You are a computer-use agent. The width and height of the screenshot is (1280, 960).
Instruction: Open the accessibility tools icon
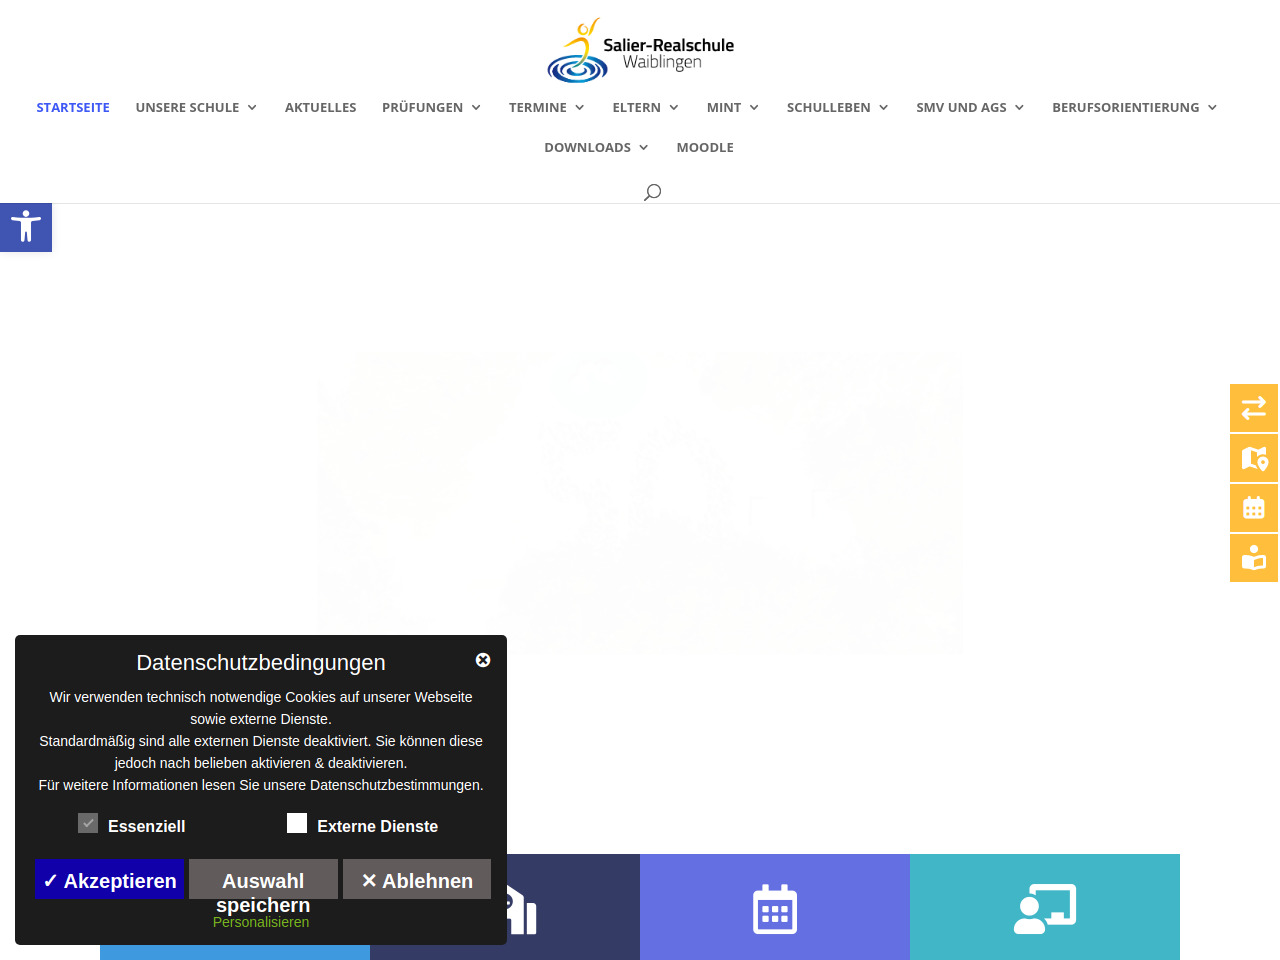pos(26,227)
